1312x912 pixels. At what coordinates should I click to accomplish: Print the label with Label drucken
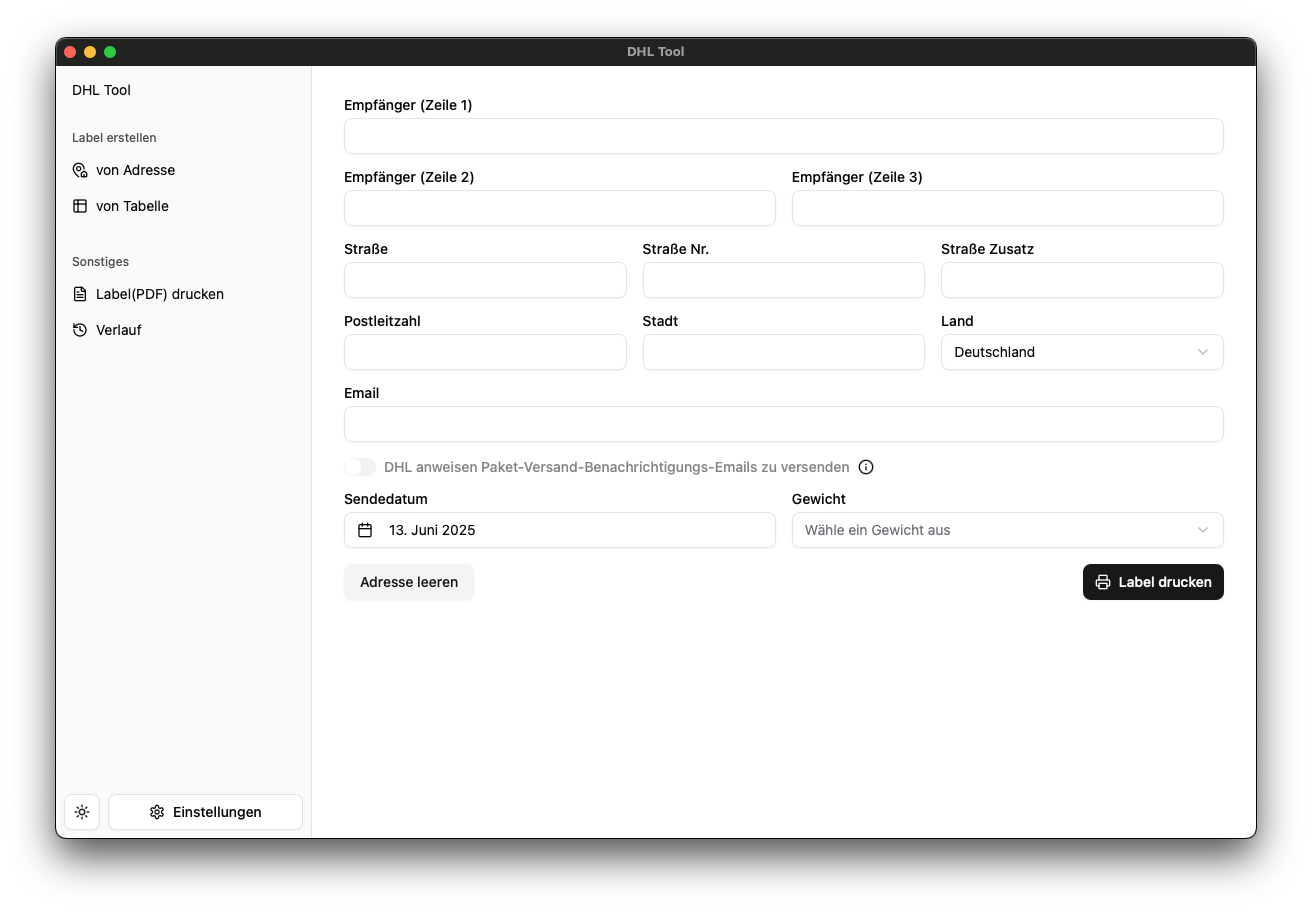tap(1153, 582)
